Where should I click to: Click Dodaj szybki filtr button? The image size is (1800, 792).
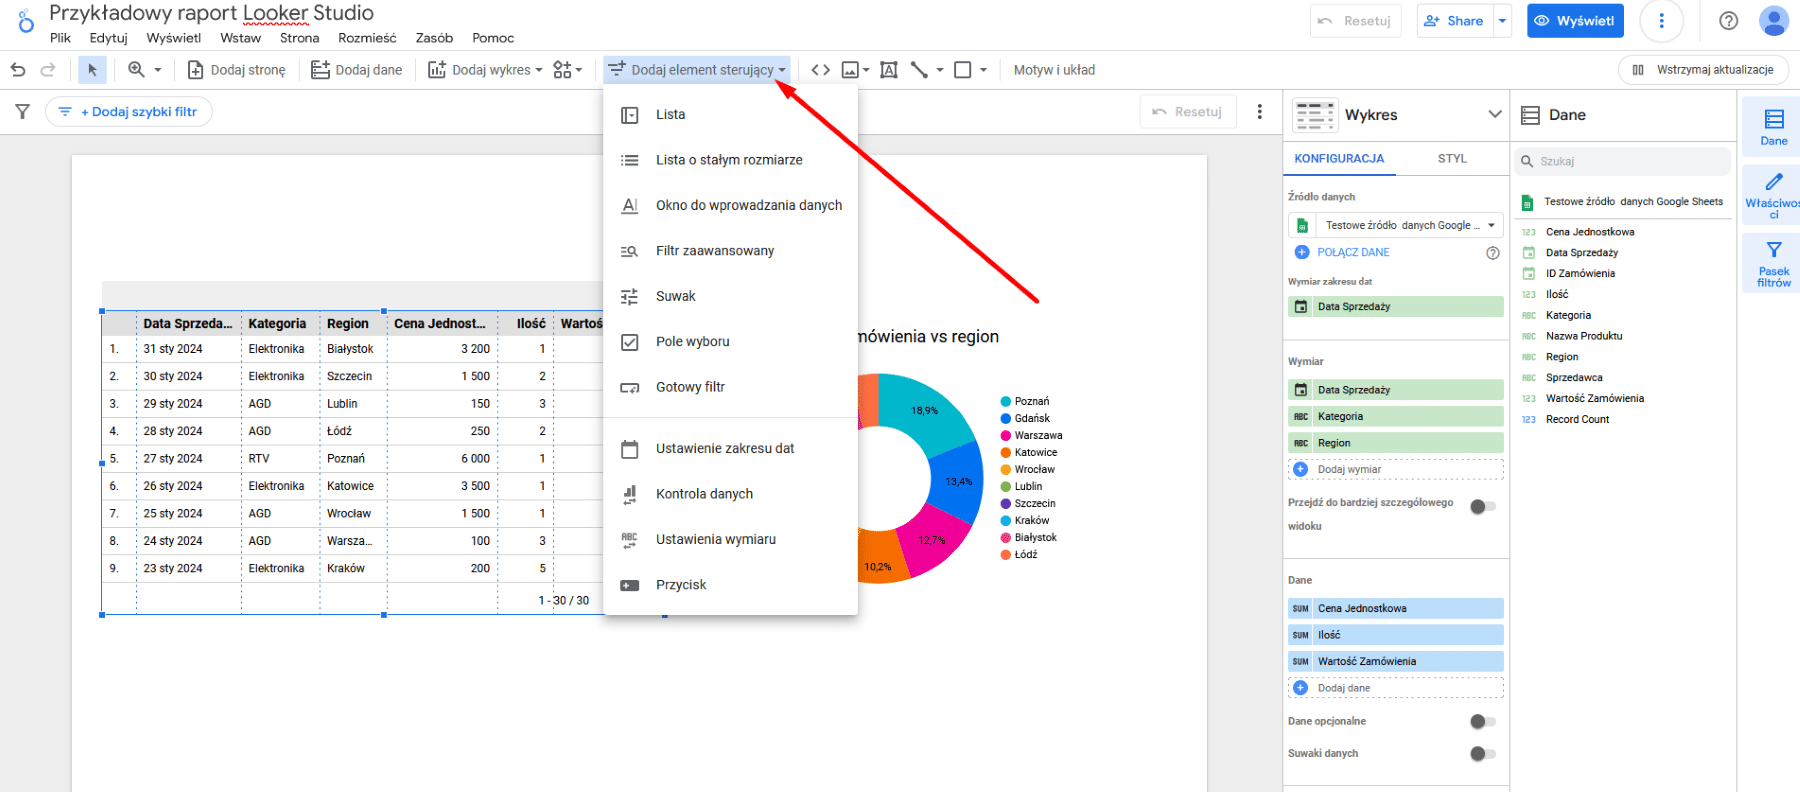coord(128,112)
